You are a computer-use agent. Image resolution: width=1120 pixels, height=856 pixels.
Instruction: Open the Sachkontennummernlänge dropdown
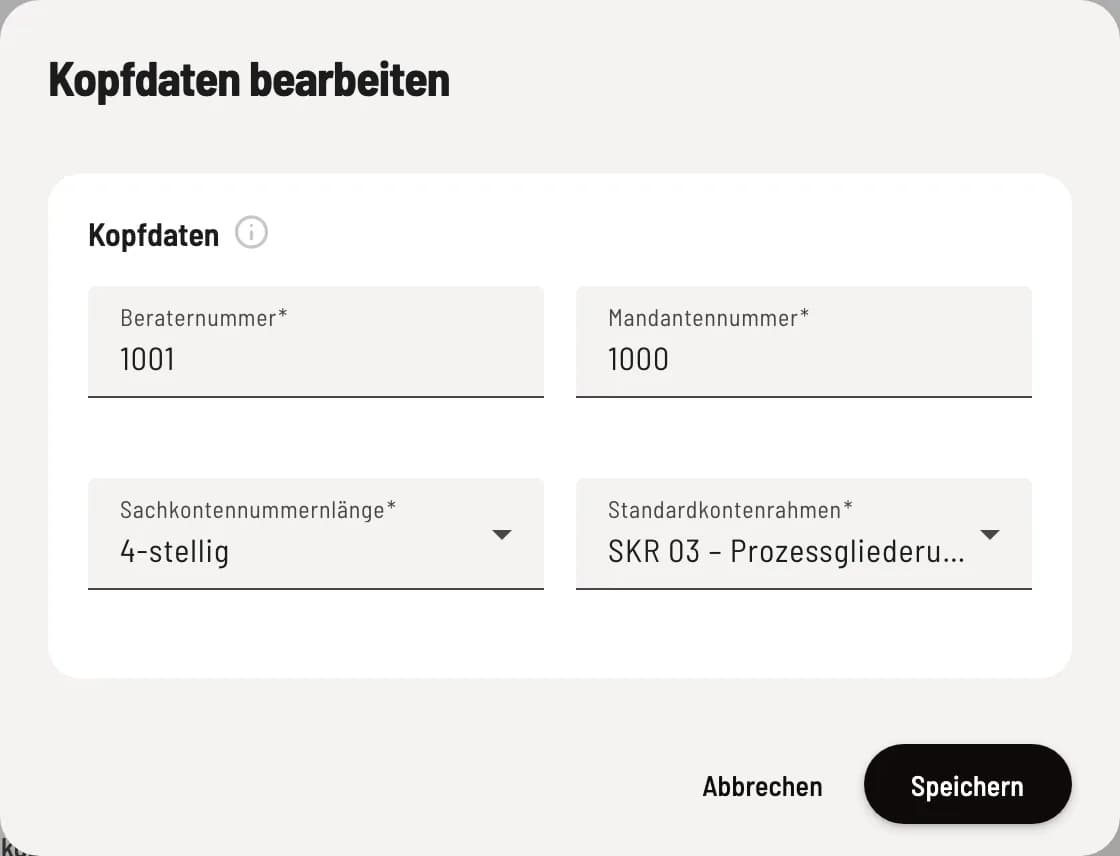316,534
